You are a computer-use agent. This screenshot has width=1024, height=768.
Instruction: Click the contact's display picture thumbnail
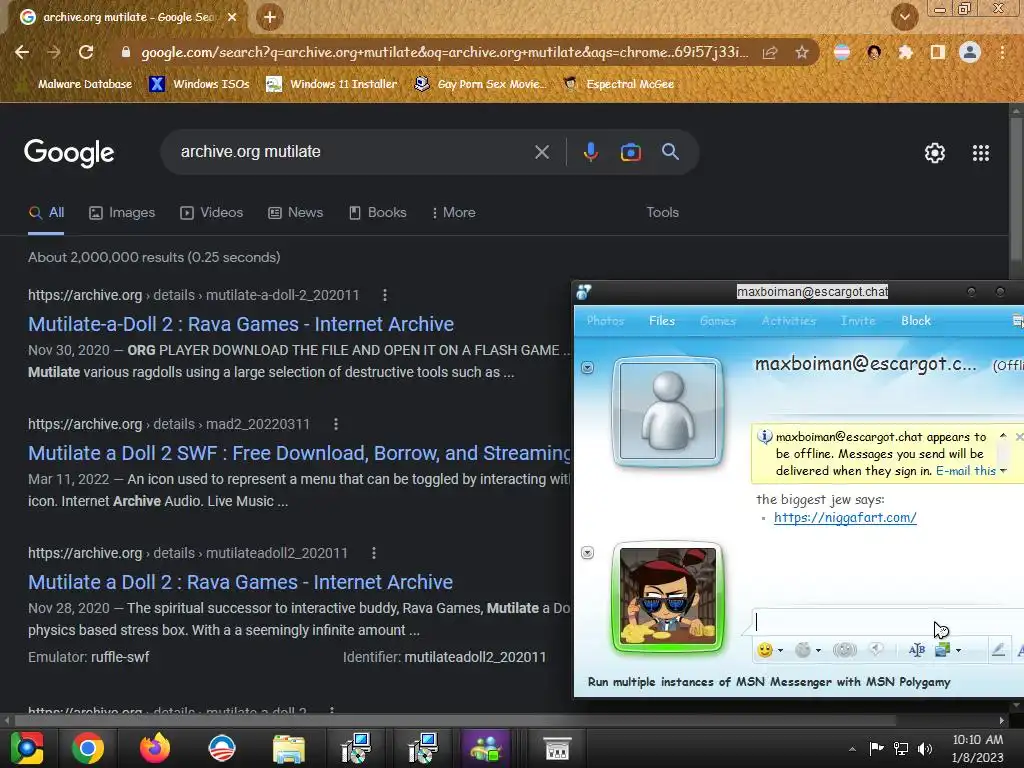click(667, 411)
